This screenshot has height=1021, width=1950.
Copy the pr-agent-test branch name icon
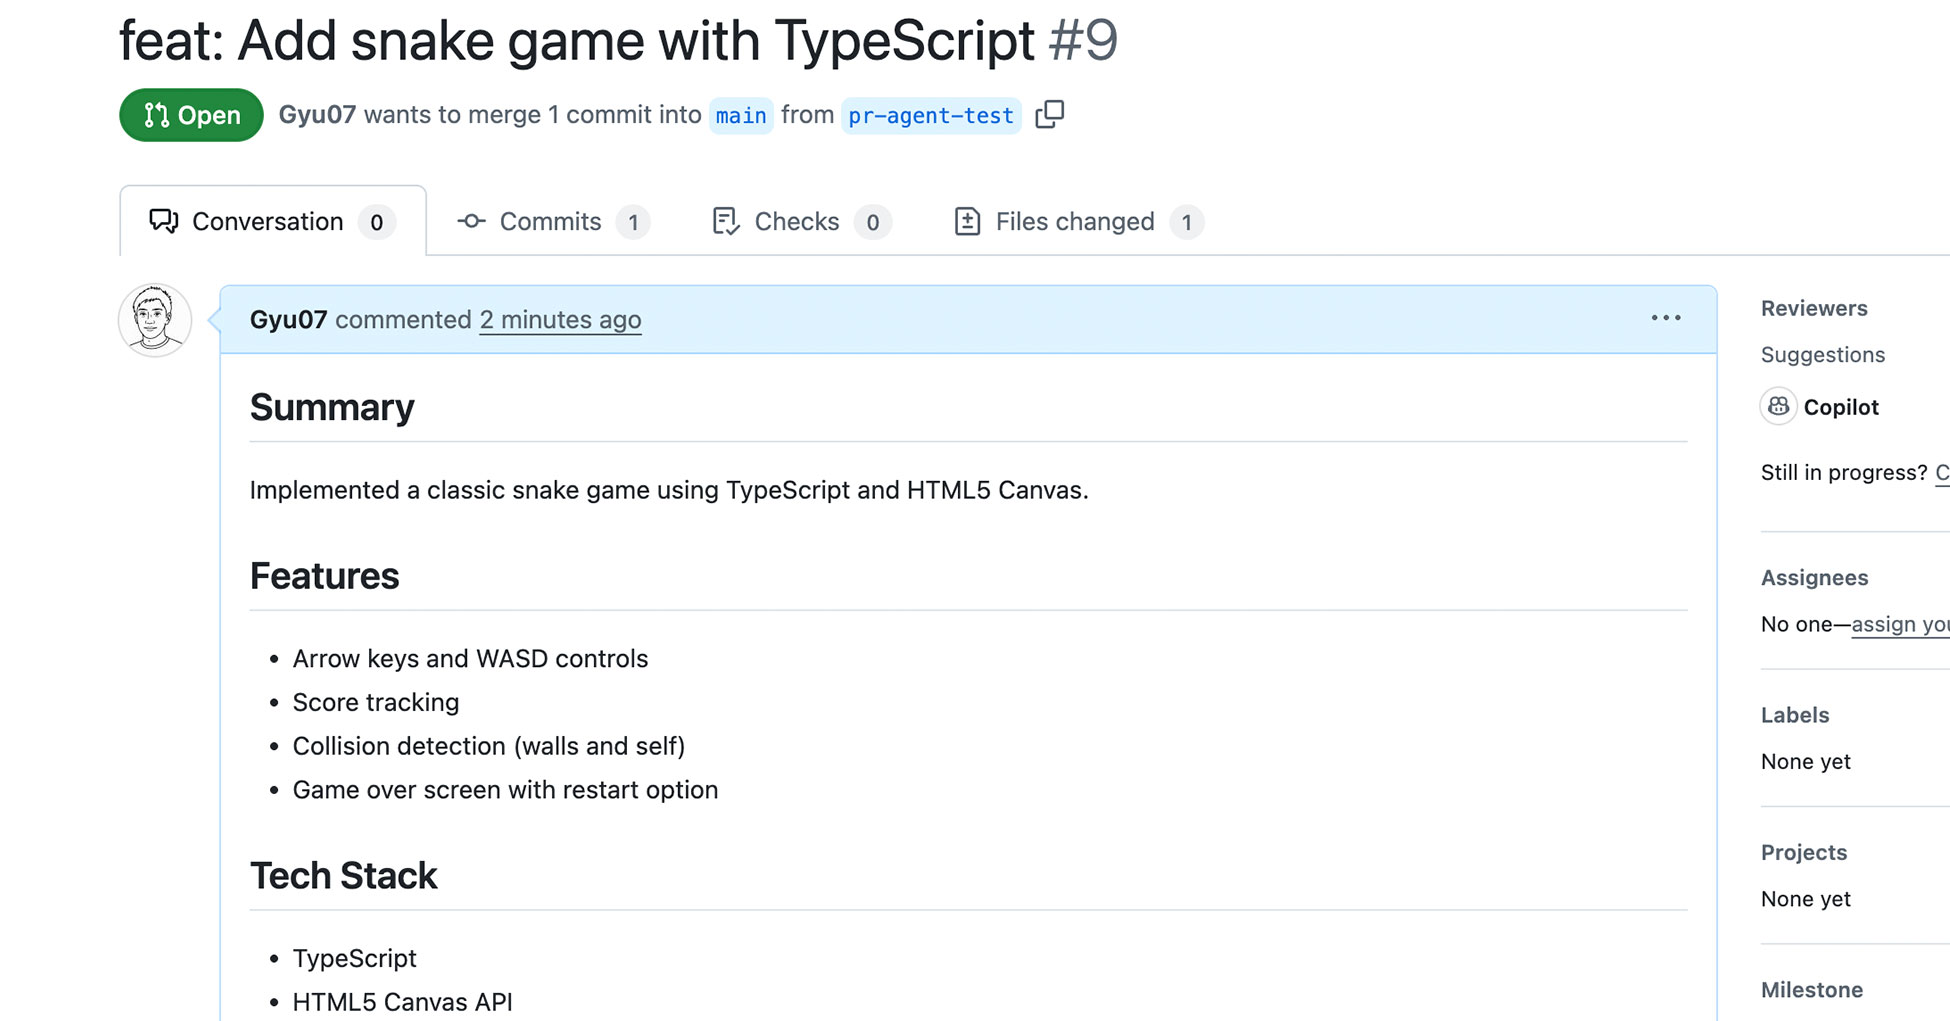(1049, 115)
